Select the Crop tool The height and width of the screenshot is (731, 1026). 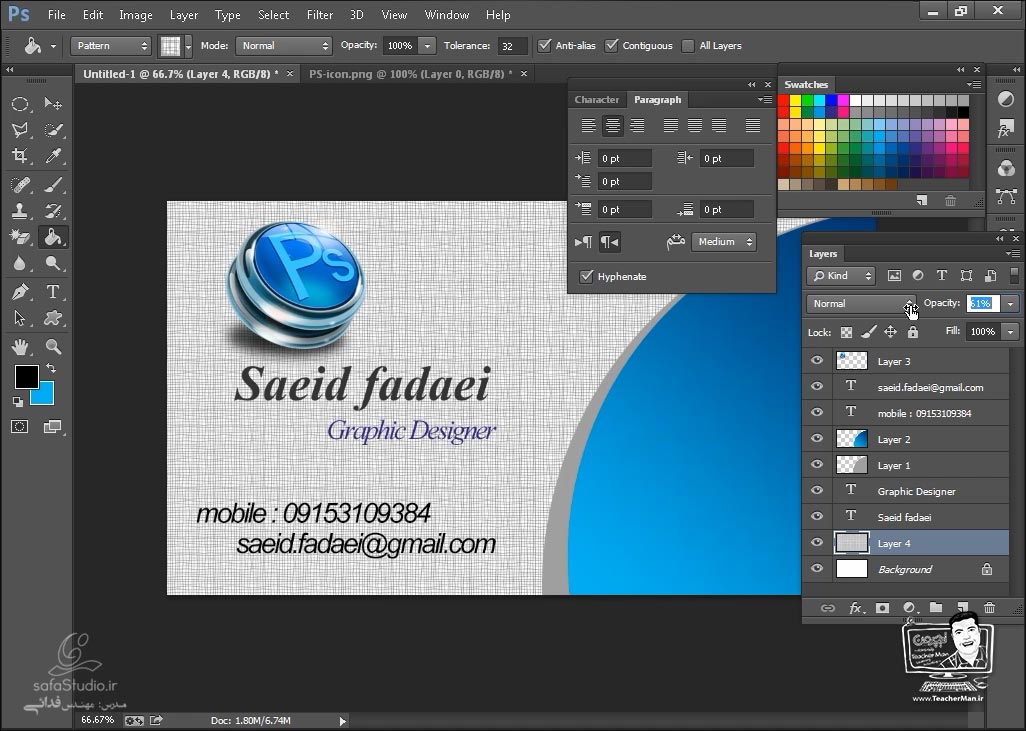[x=20, y=156]
